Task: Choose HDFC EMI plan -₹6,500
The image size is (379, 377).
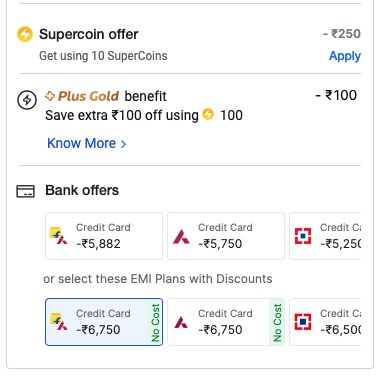Action: (x=325, y=322)
